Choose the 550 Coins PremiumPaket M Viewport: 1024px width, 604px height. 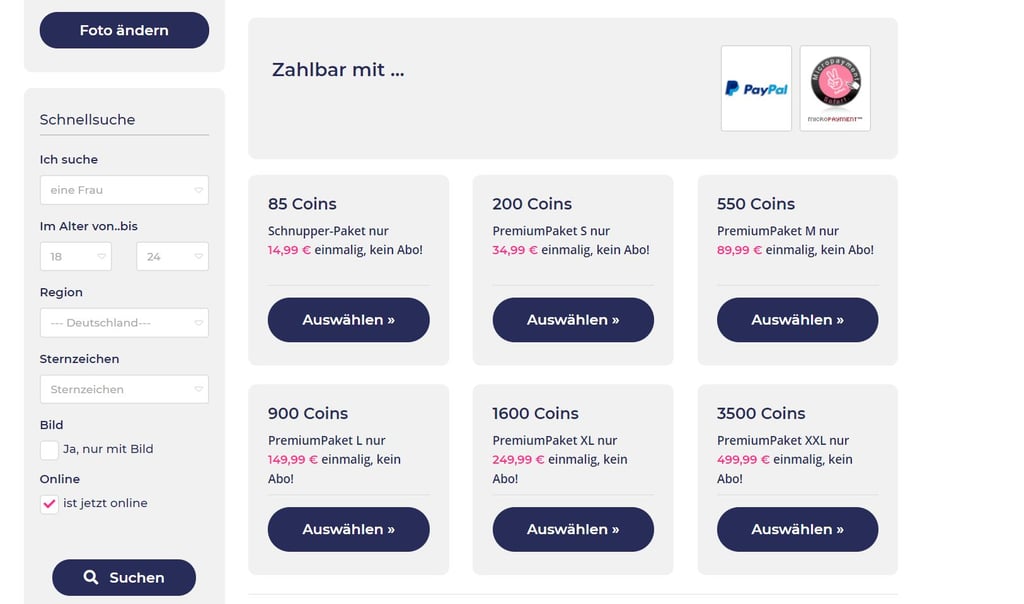[x=797, y=320]
